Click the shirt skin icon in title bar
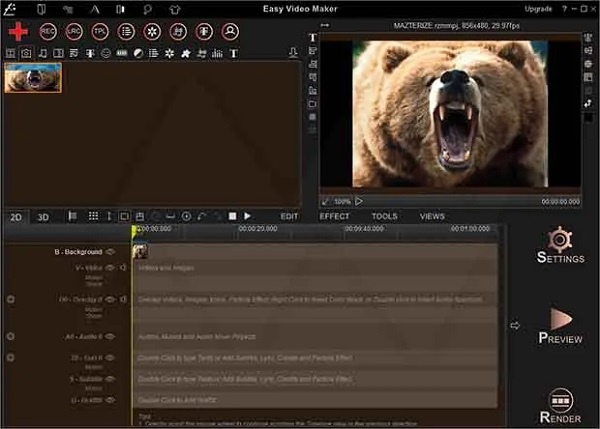The width and height of the screenshot is (600, 429). coord(175,9)
